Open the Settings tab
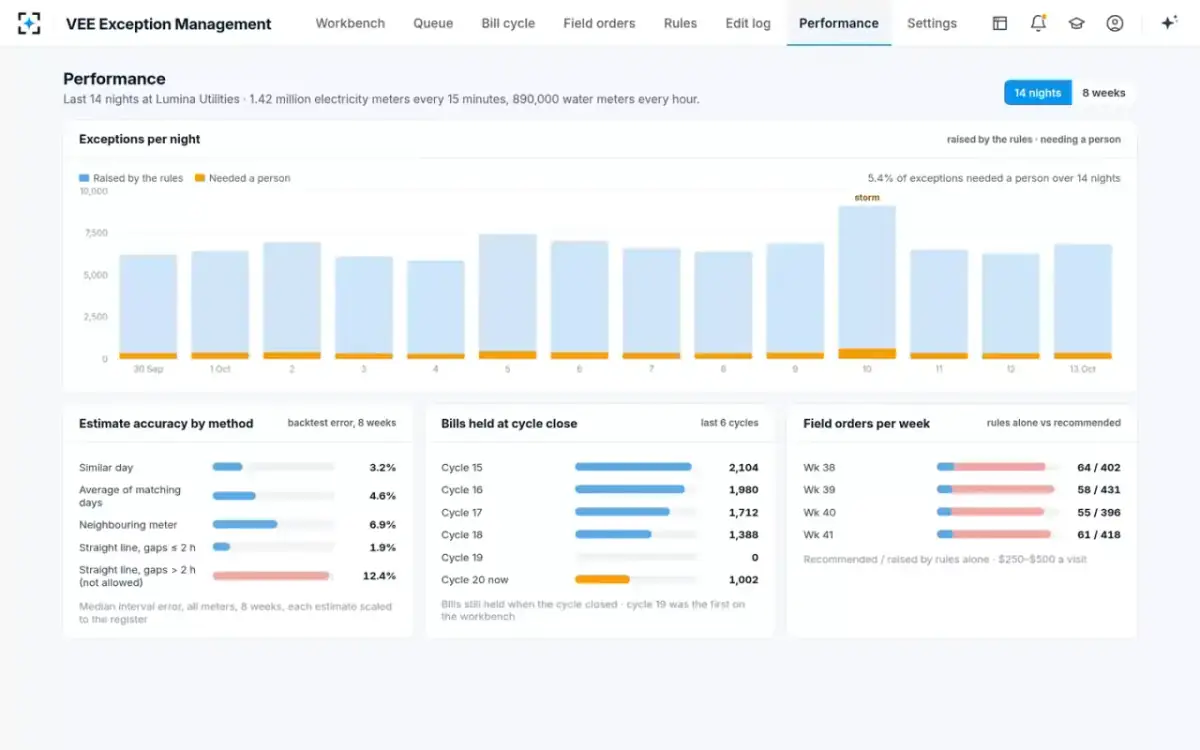Screen dimensions: 1200x750 932,23
